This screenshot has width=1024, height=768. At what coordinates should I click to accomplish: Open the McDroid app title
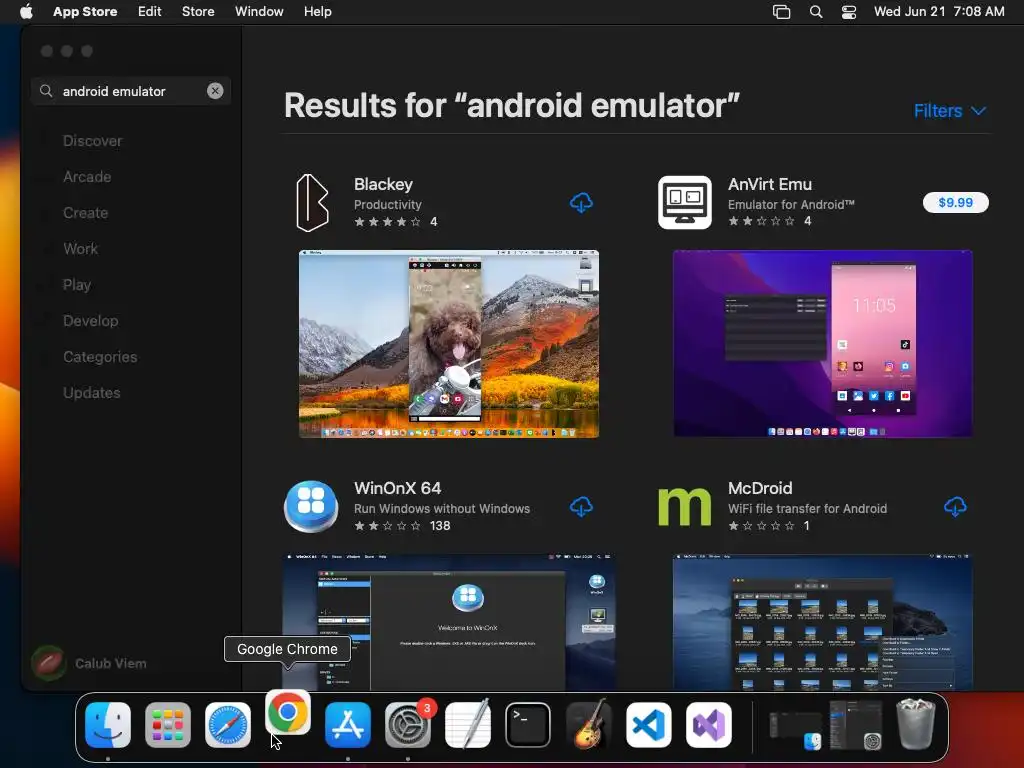click(x=760, y=488)
